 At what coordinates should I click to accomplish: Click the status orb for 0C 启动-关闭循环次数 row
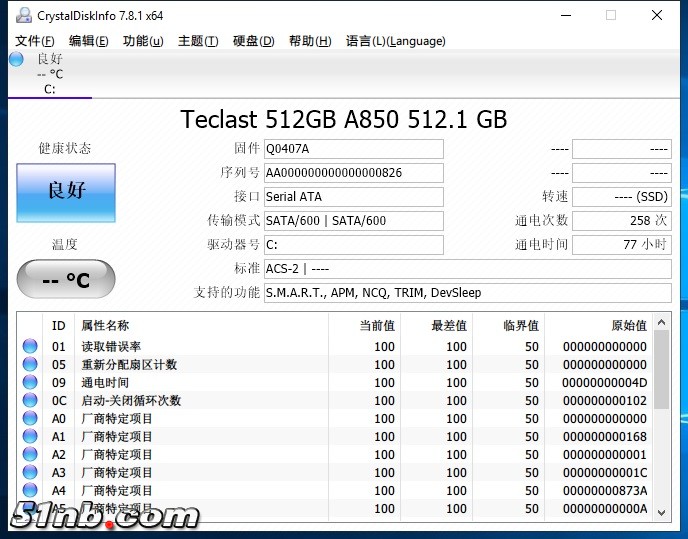click(30, 401)
